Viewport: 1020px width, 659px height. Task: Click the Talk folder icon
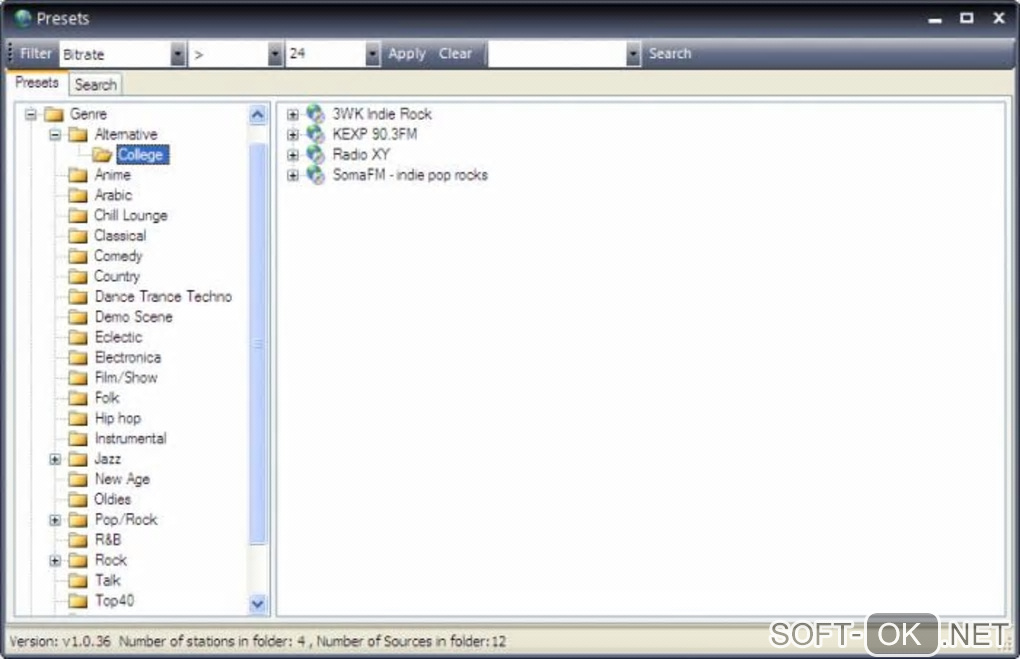(78, 580)
